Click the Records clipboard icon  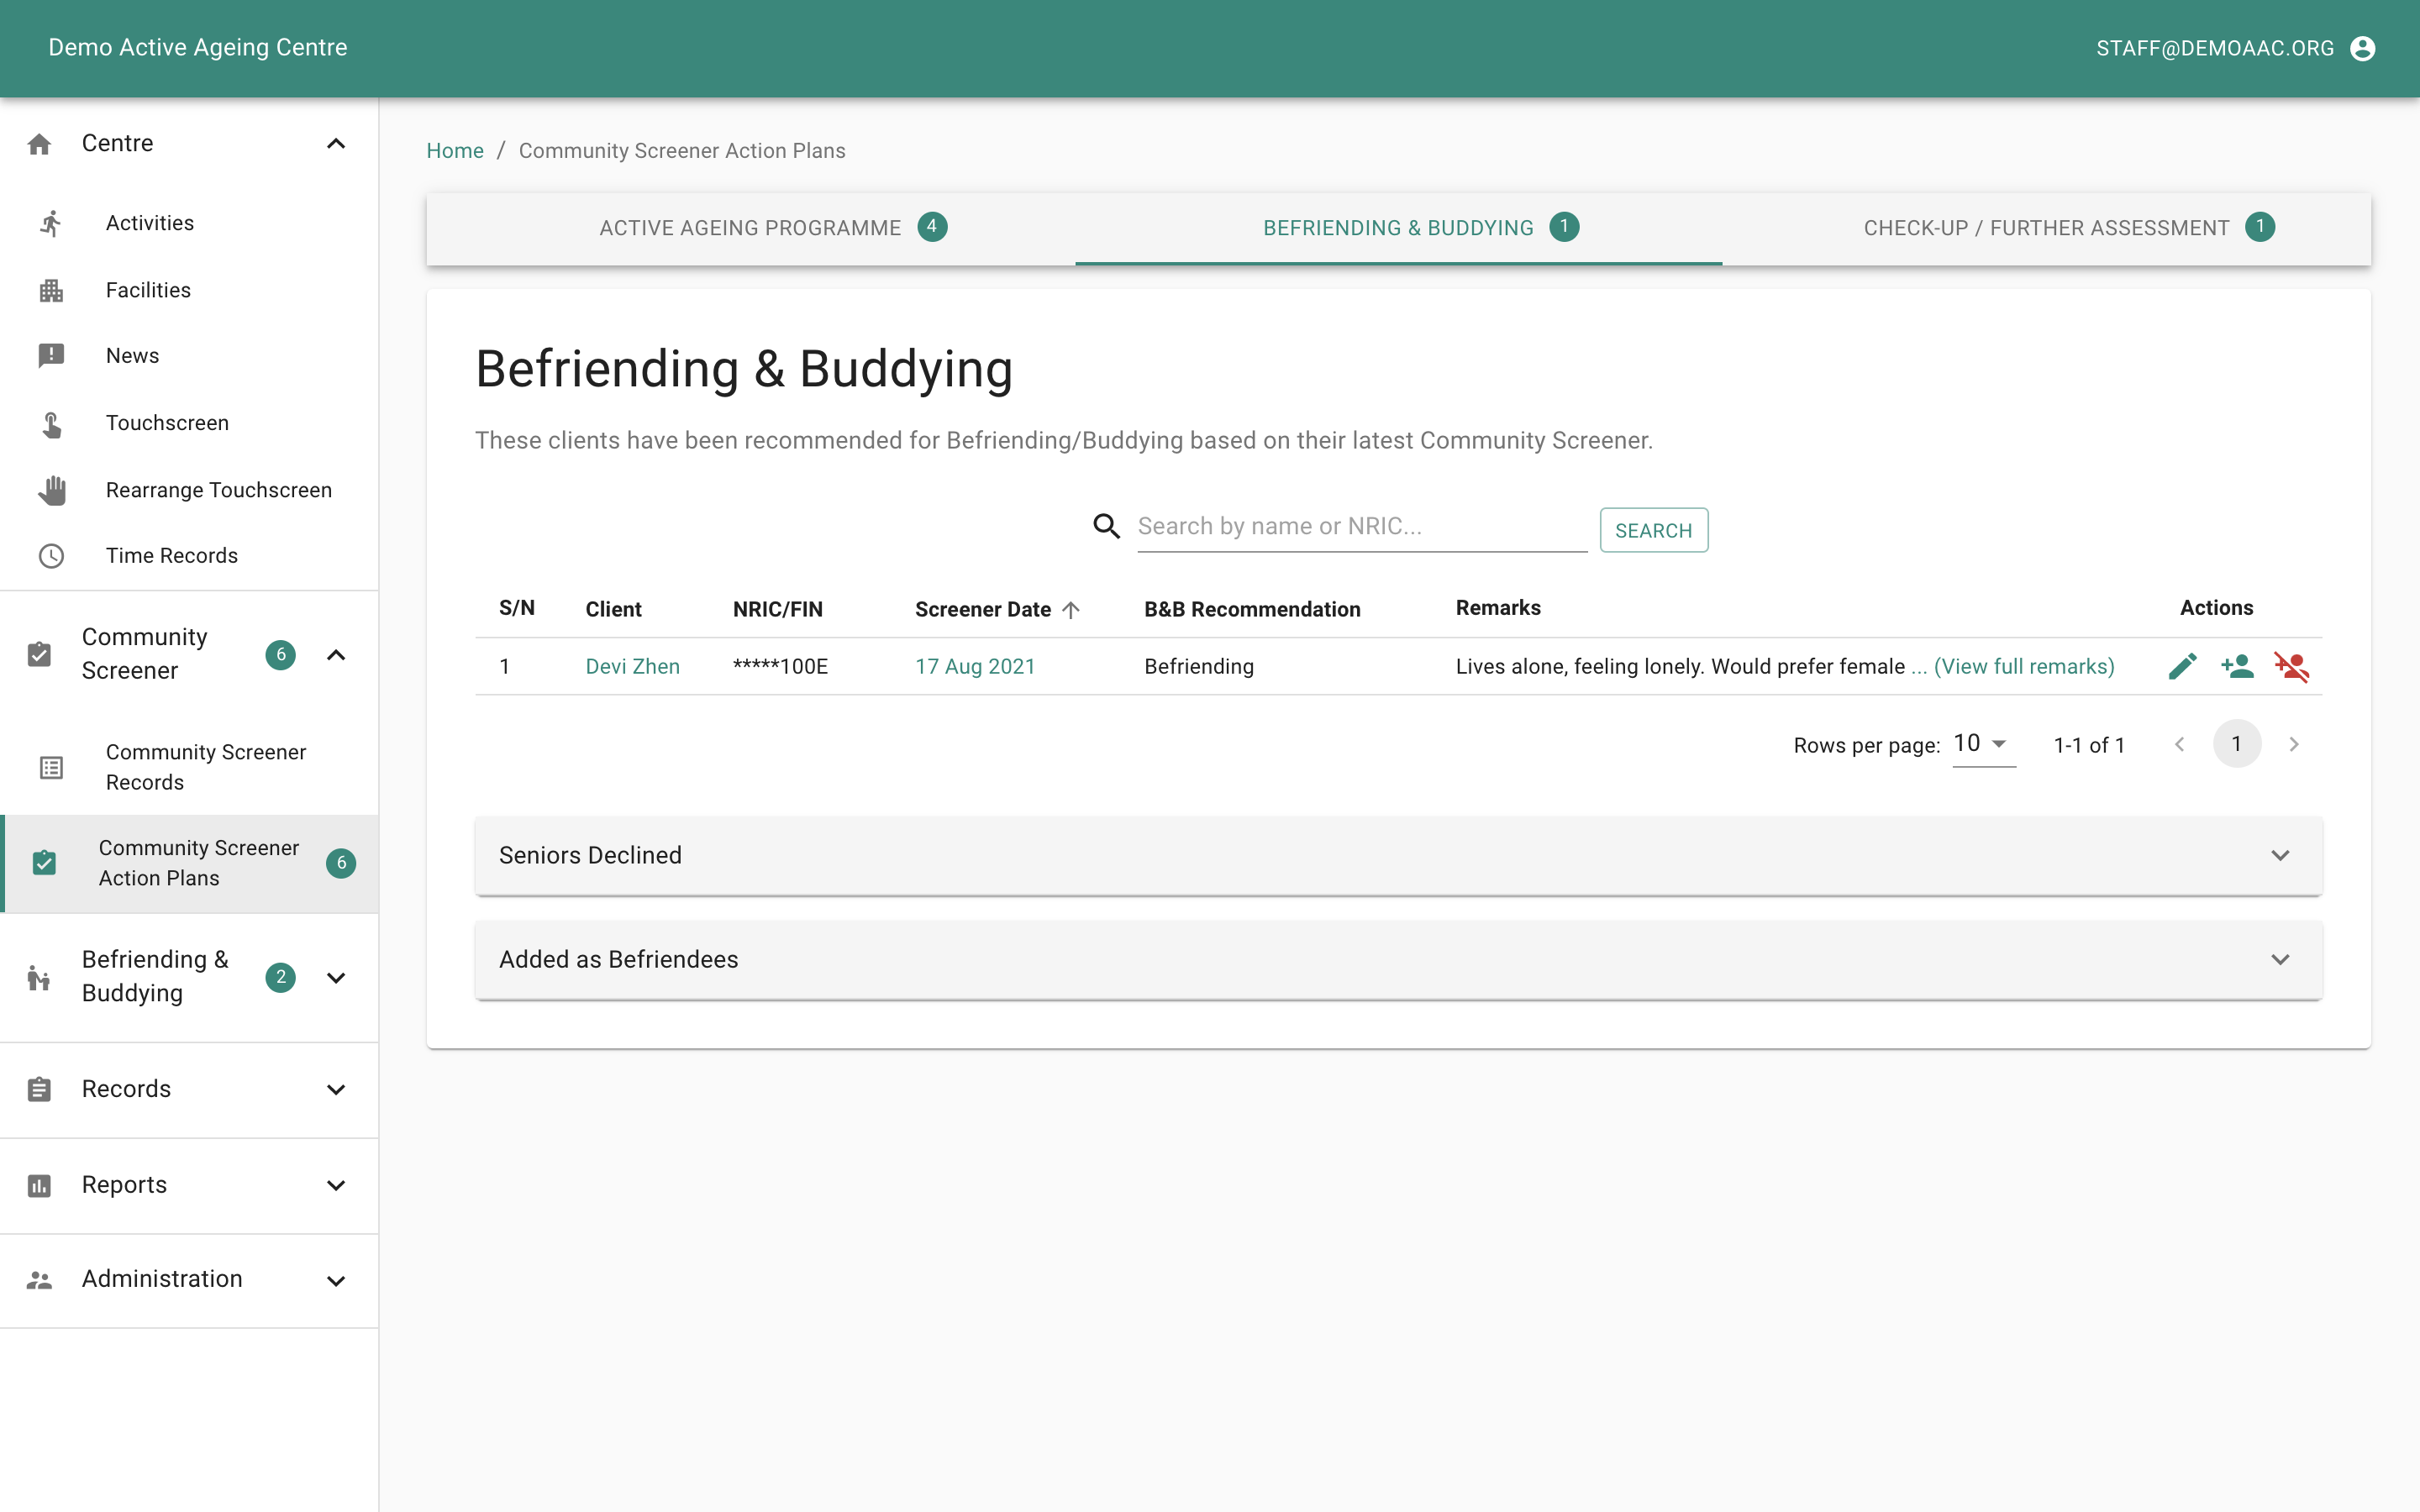tap(39, 1089)
